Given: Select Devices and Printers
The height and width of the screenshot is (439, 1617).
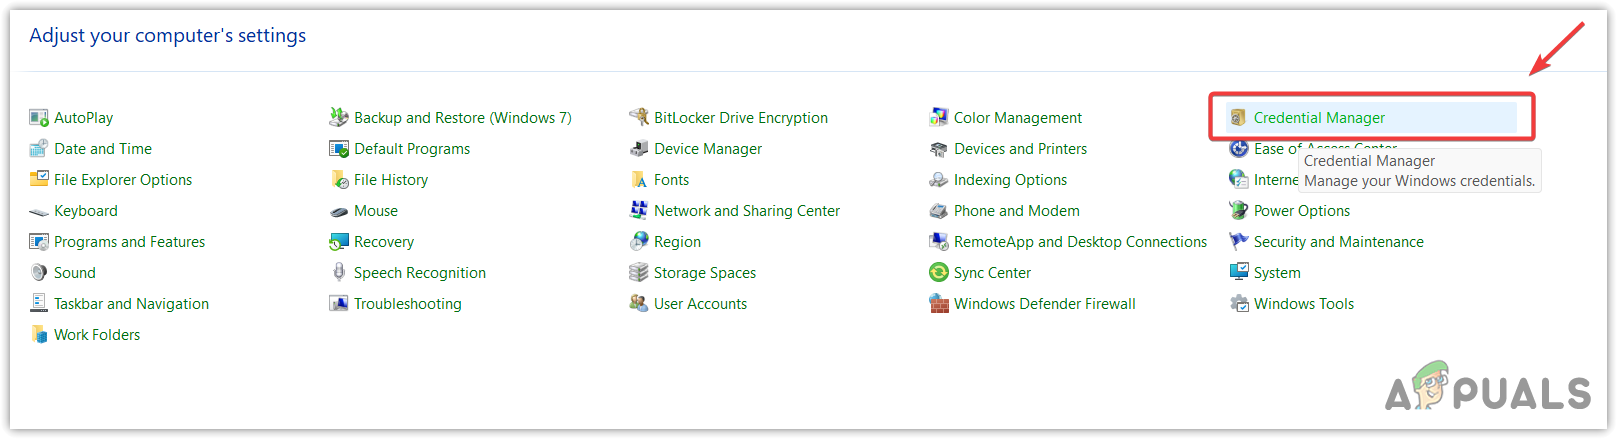Looking at the screenshot, I should (x=1020, y=149).
